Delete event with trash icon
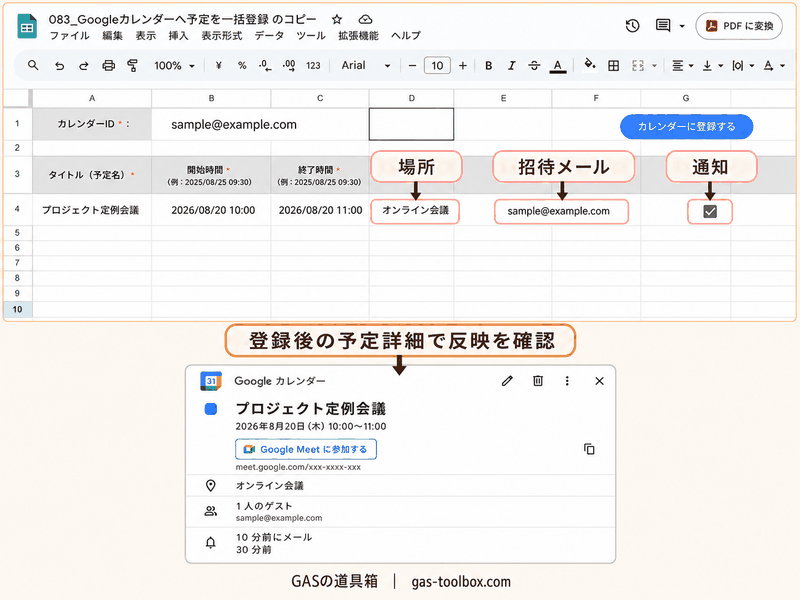This screenshot has width=800, height=600. (538, 381)
